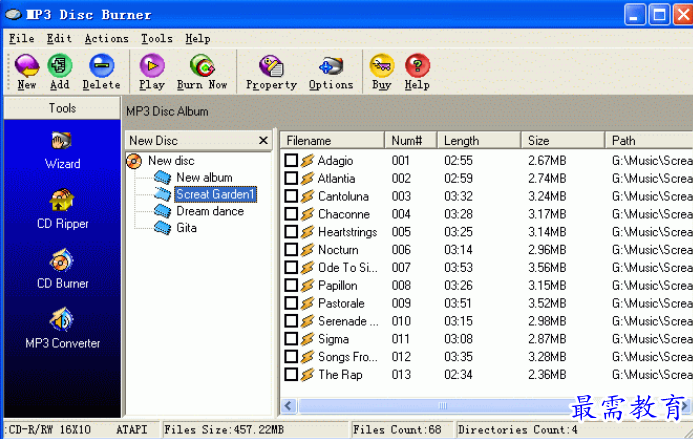The height and width of the screenshot is (439, 693).
Task: Close the New Disc panel
Action: 263,140
